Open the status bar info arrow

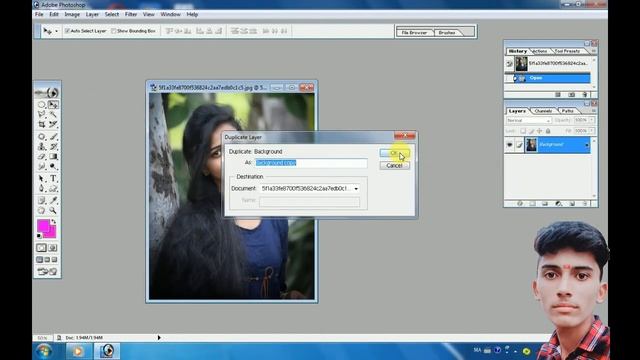pos(159,338)
